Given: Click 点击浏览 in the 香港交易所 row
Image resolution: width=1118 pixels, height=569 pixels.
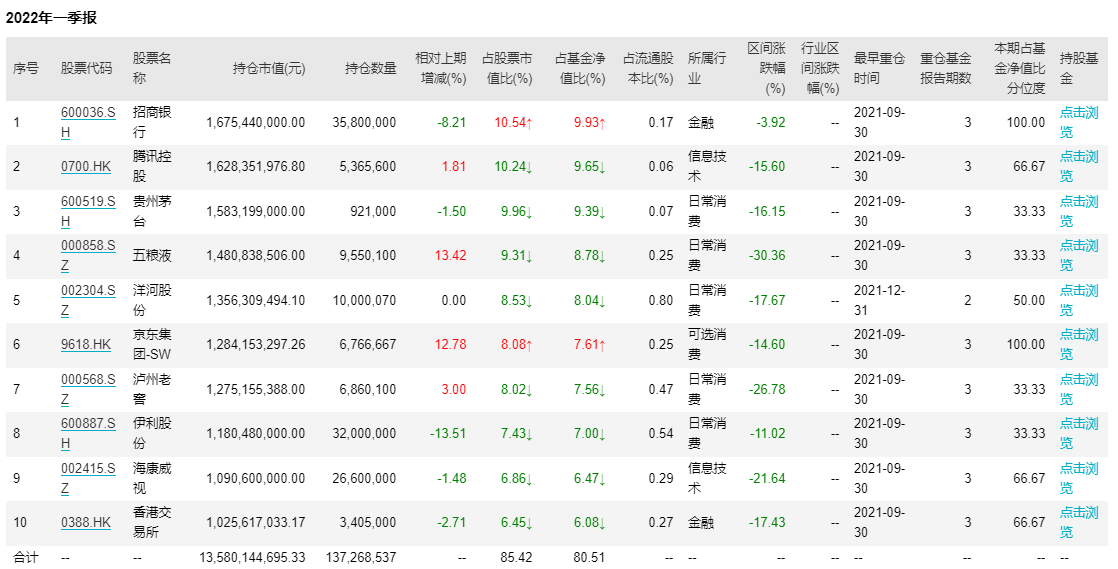Looking at the screenshot, I should (x=1079, y=523).
